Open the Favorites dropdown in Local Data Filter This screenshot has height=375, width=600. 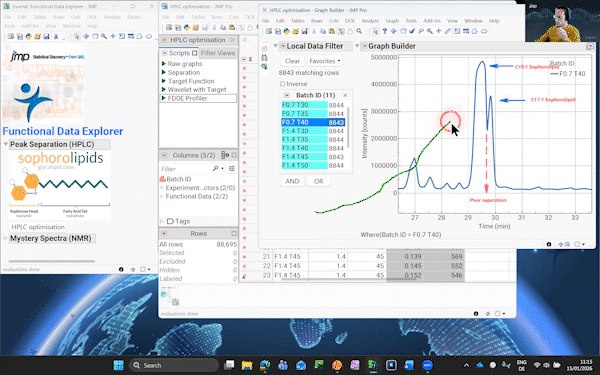pos(324,61)
